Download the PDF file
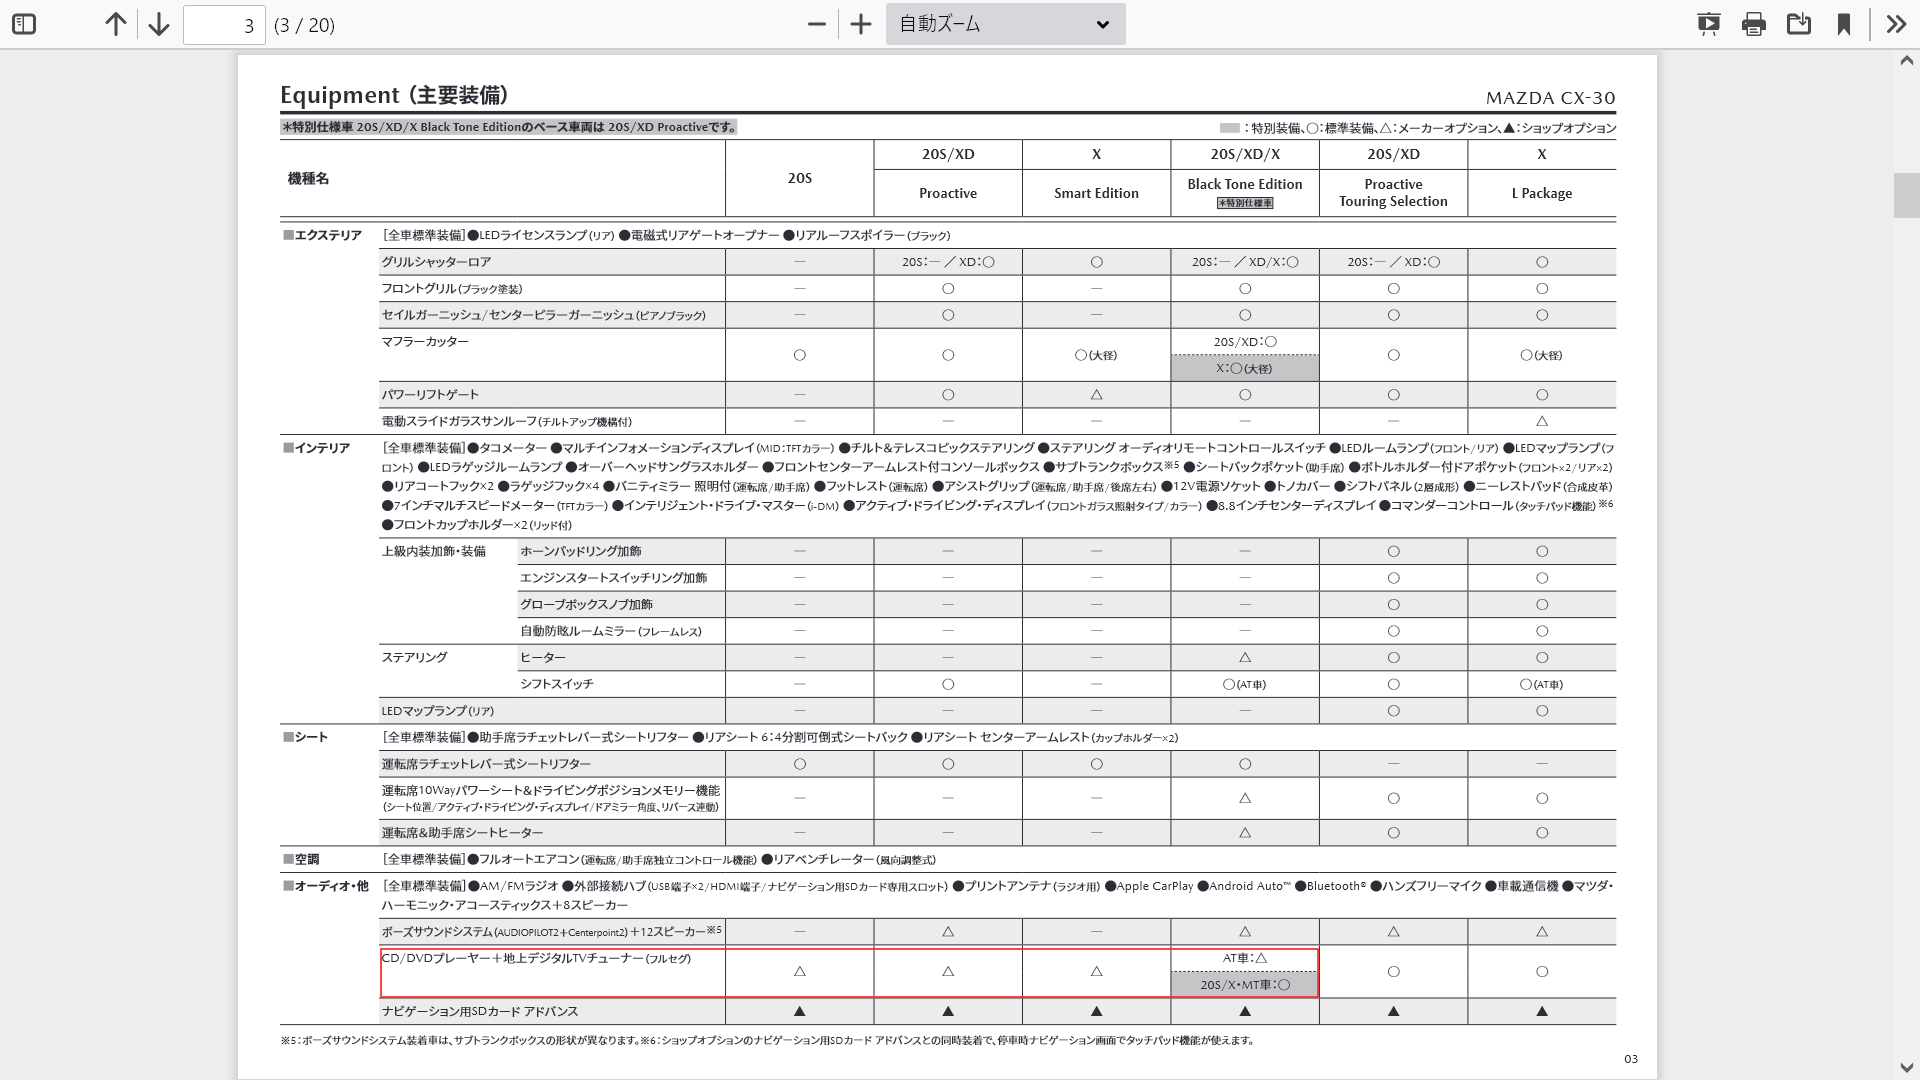The height and width of the screenshot is (1080, 1920). pos(1798,24)
